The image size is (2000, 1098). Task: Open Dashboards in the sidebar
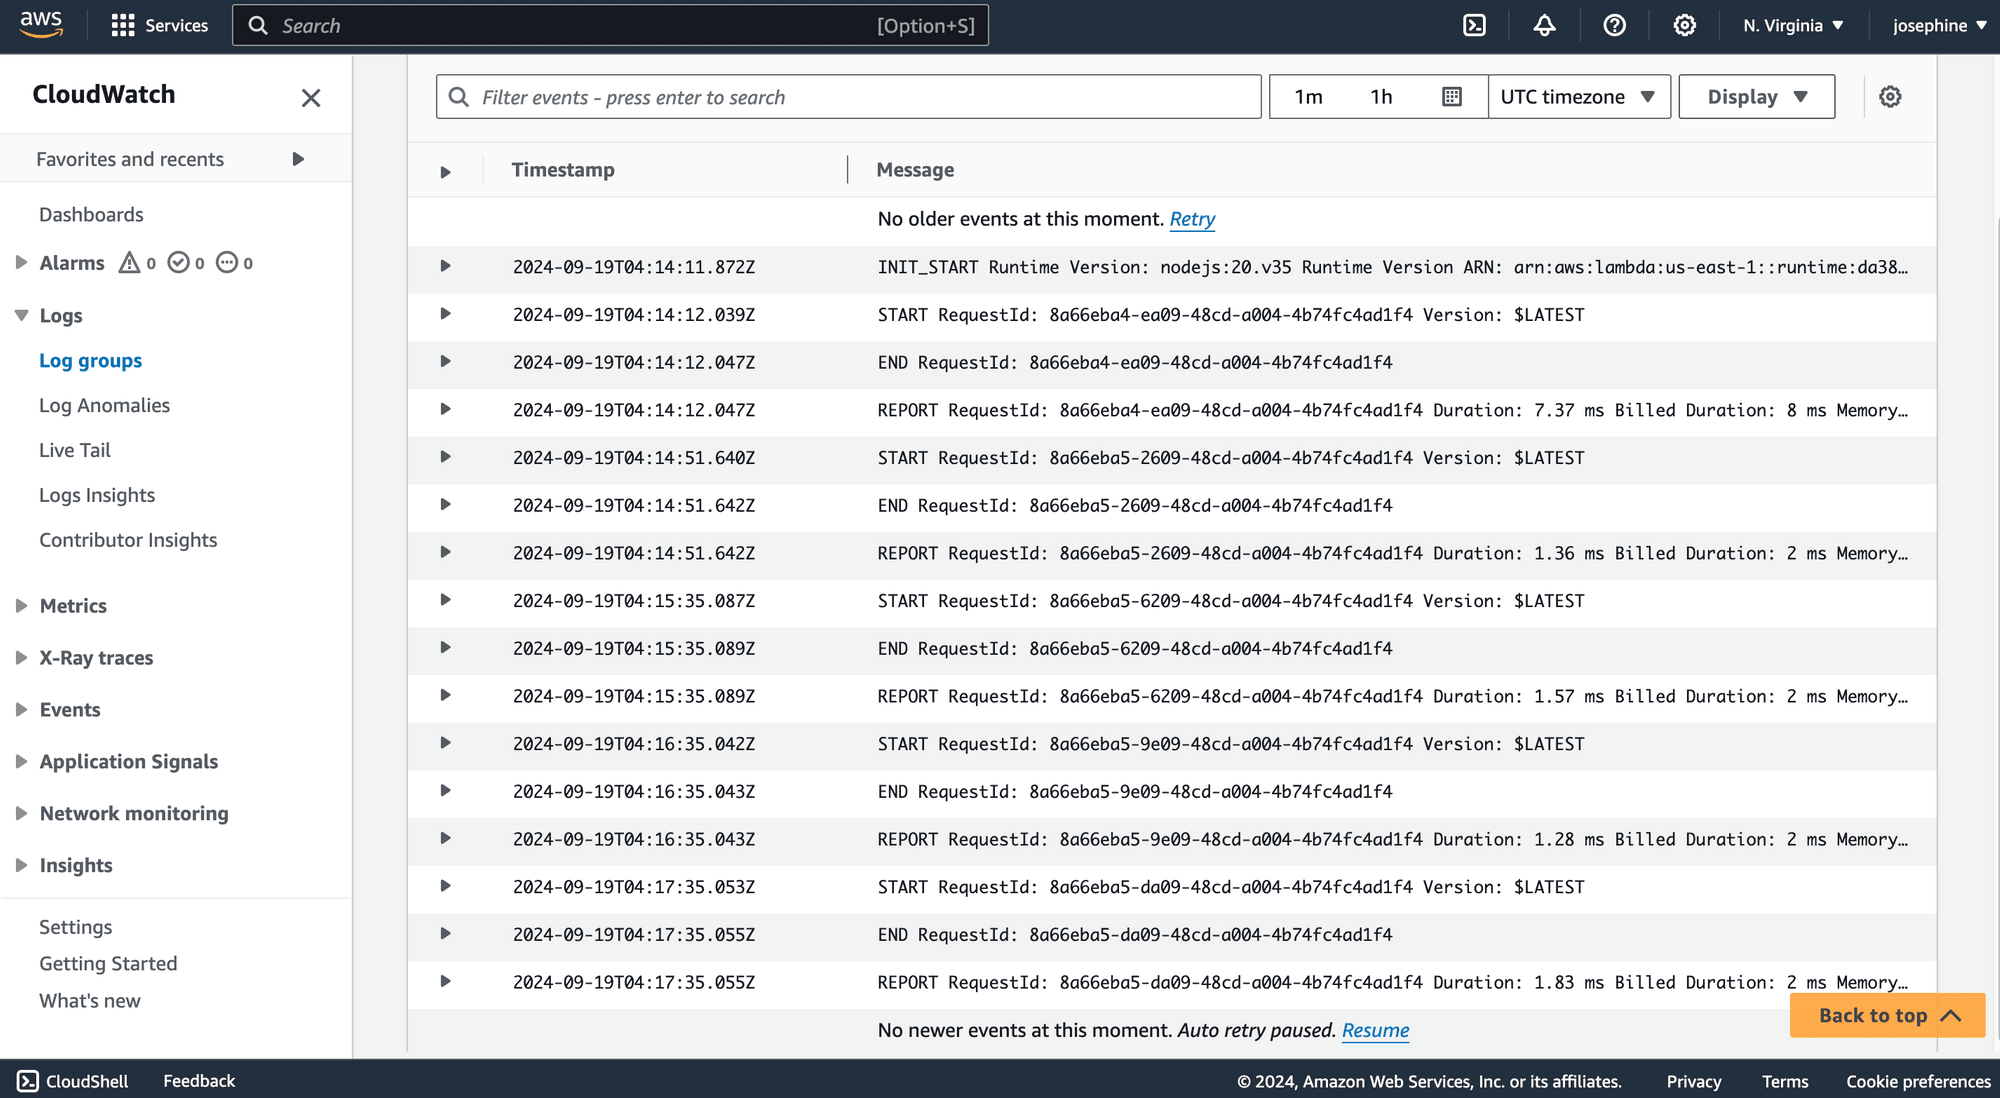coord(91,214)
